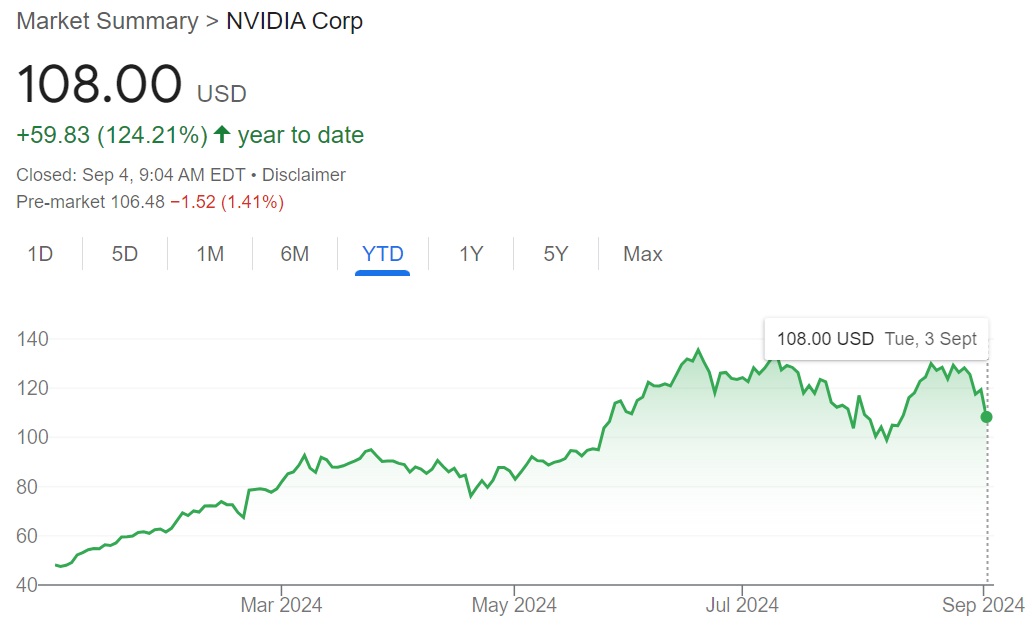1032x628 pixels.
Task: Click the 108.00 USD tooltip box
Action: [876, 339]
